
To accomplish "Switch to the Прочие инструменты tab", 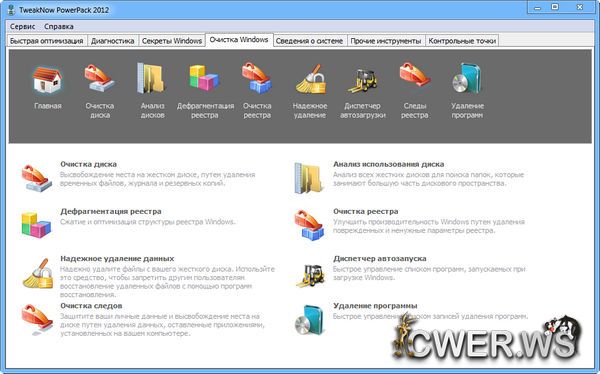I will click(386, 41).
